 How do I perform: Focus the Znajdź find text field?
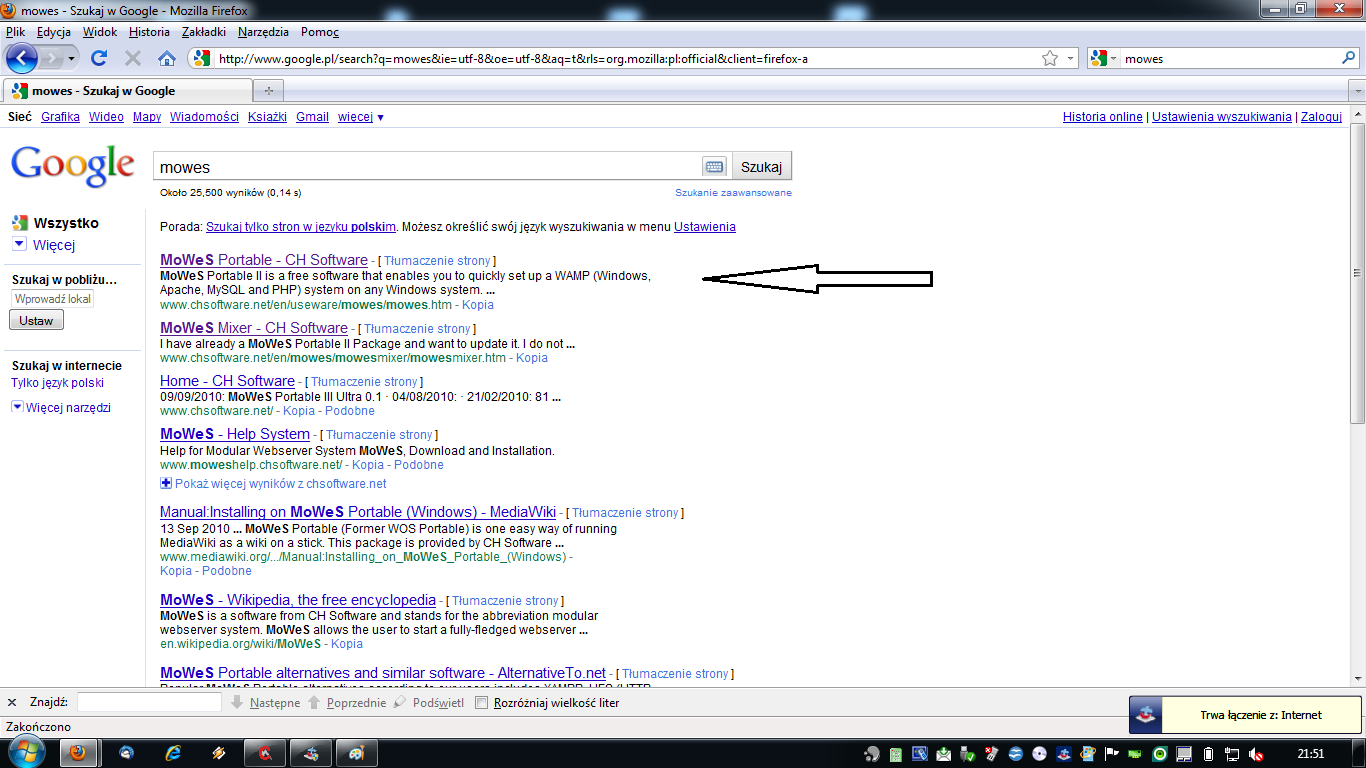[149, 703]
